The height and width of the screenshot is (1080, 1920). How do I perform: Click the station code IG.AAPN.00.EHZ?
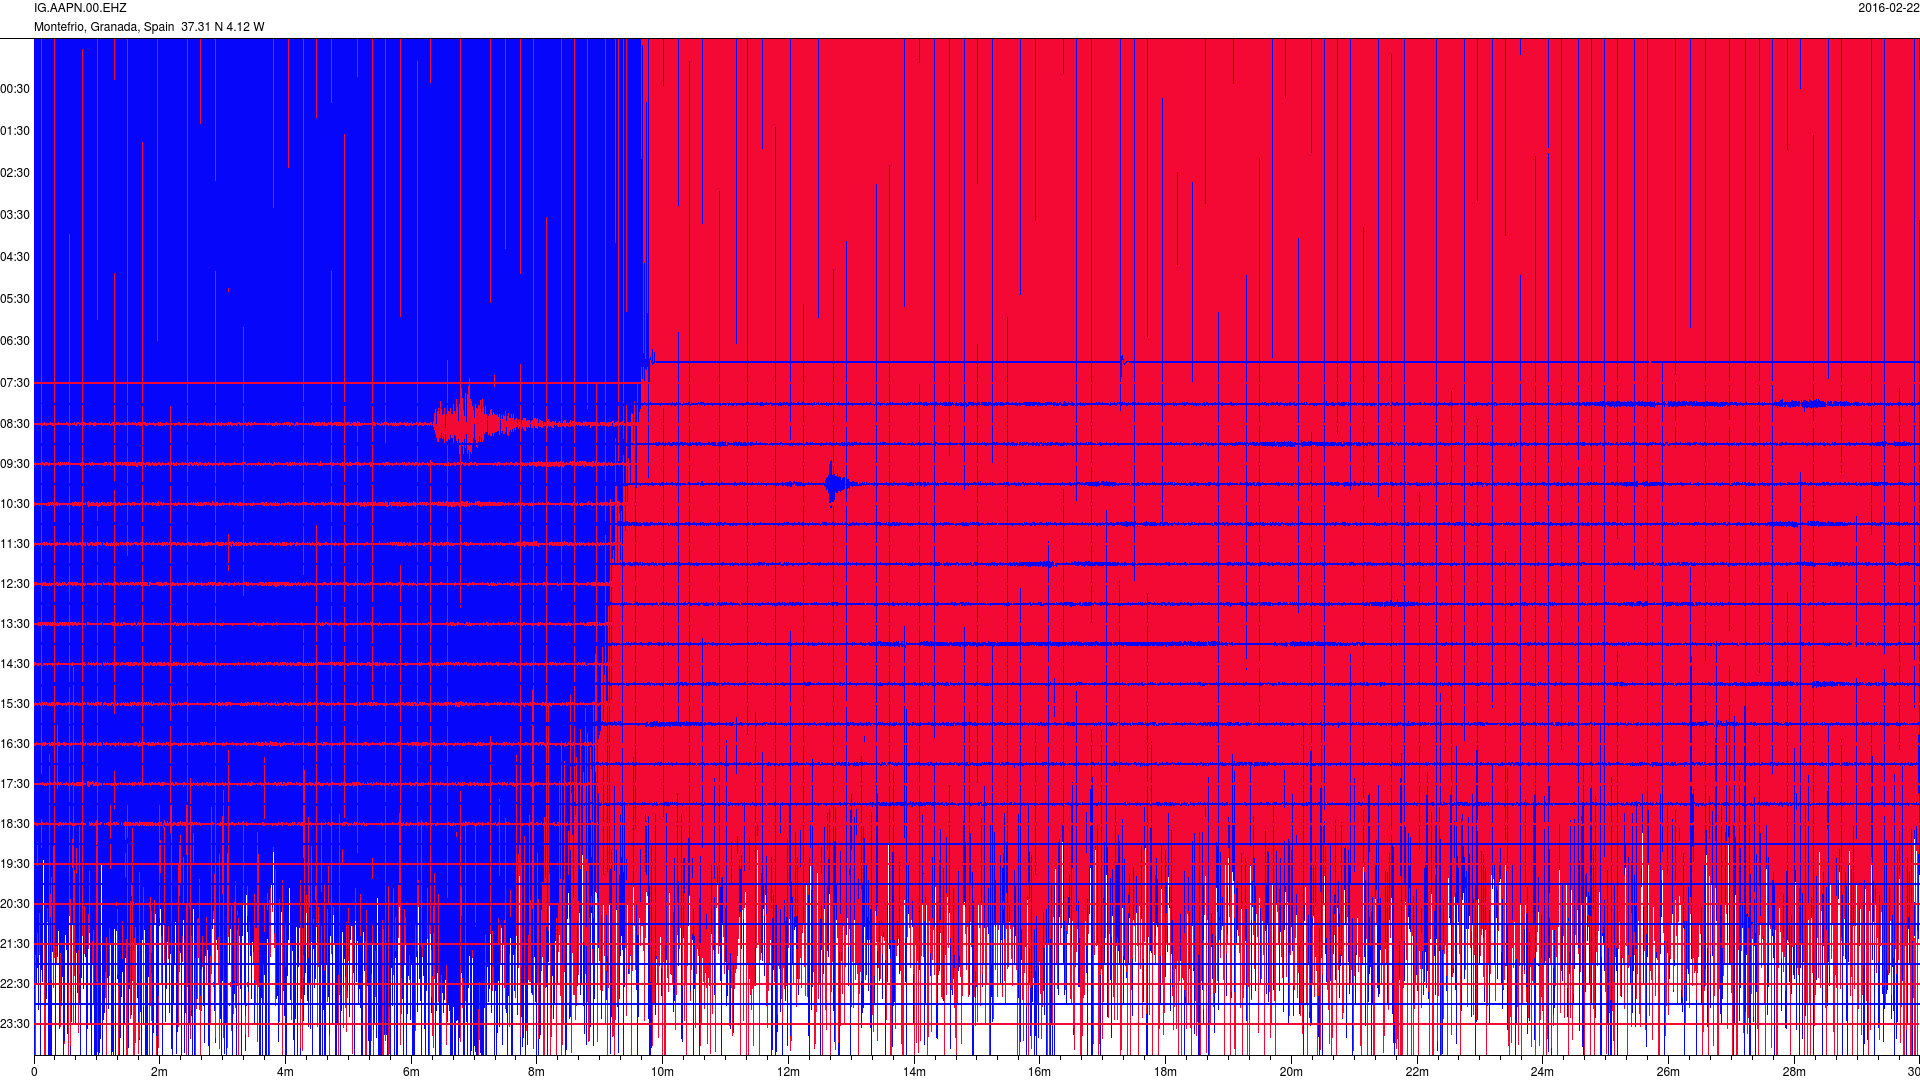[x=80, y=8]
